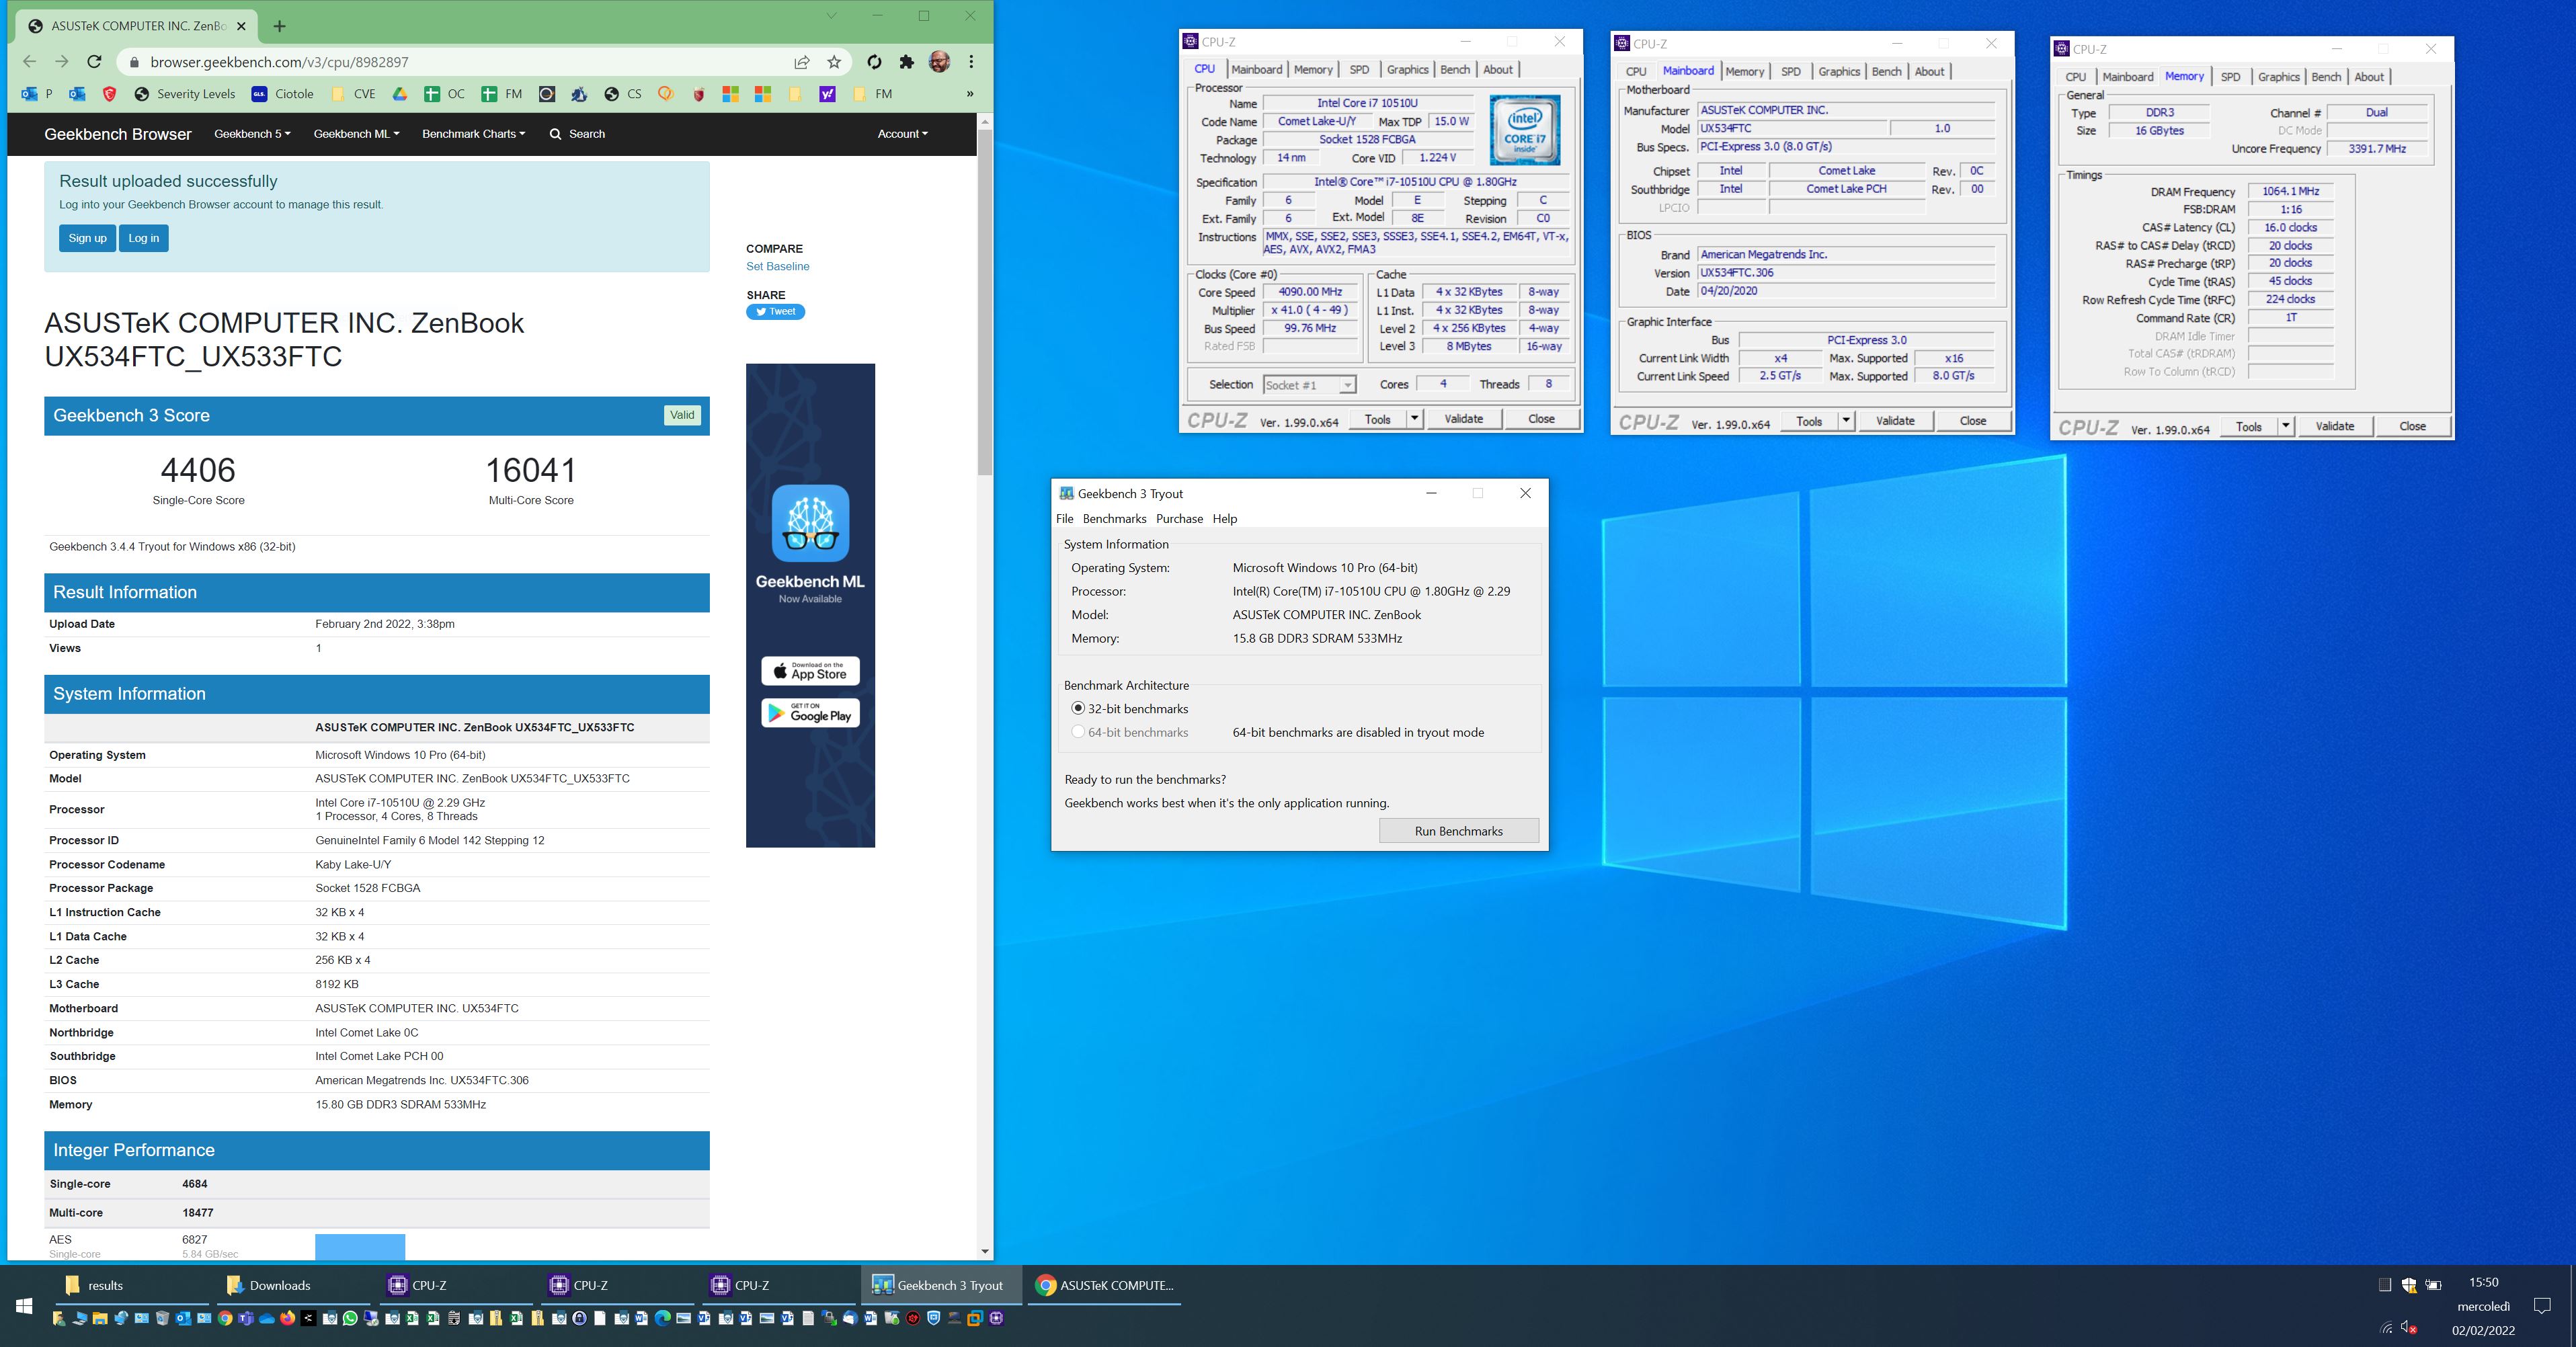Click the Sign up button
The image size is (2576, 1347).
87,238
